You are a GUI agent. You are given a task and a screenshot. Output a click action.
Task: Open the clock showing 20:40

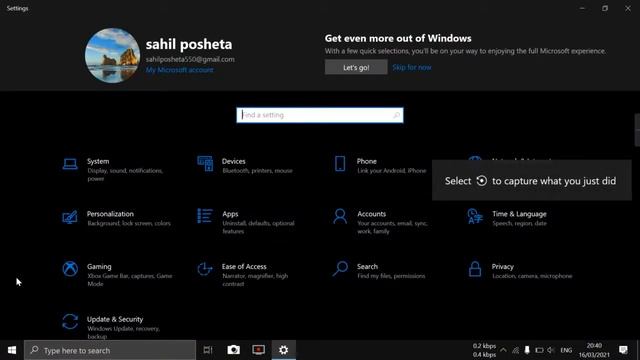(594, 350)
